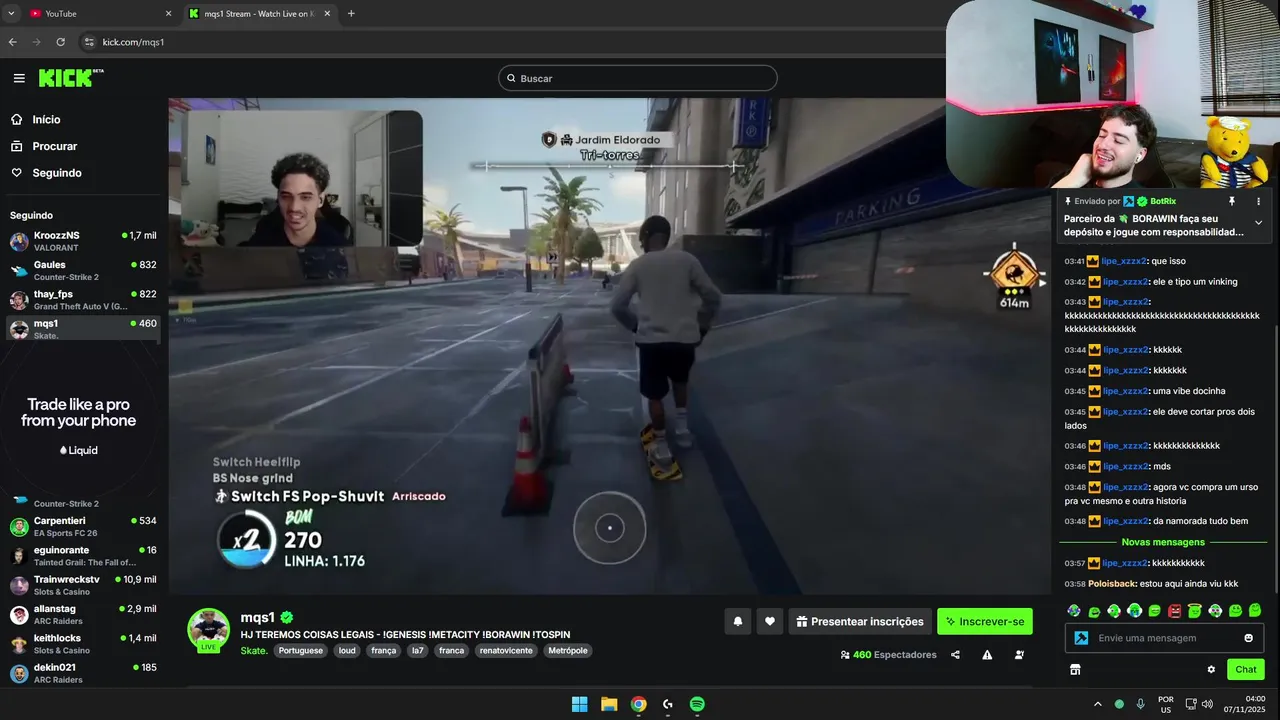Open a new browser tab with the plus icon

point(351,14)
